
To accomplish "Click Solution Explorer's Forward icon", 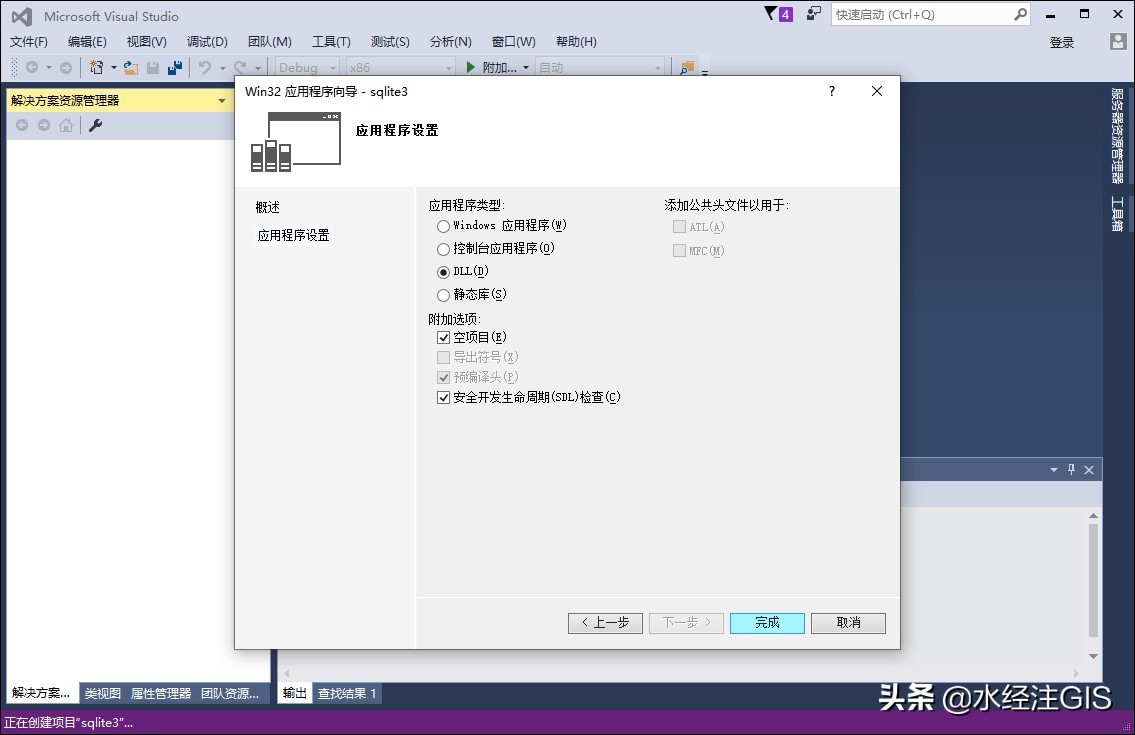I will coord(43,125).
